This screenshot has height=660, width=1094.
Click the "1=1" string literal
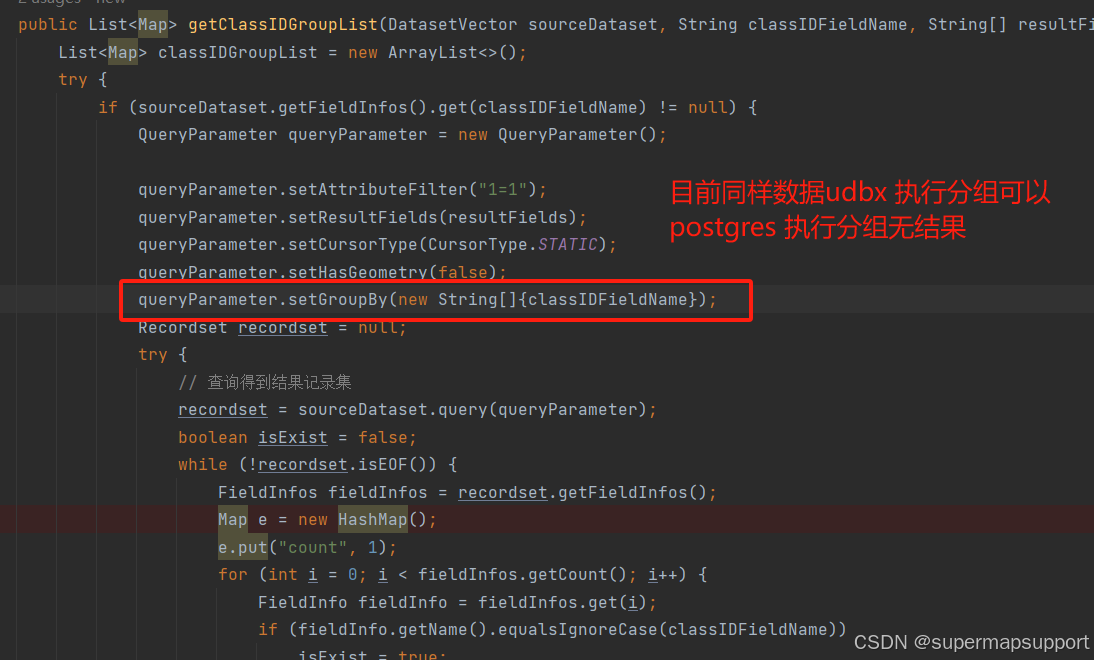pos(502,190)
